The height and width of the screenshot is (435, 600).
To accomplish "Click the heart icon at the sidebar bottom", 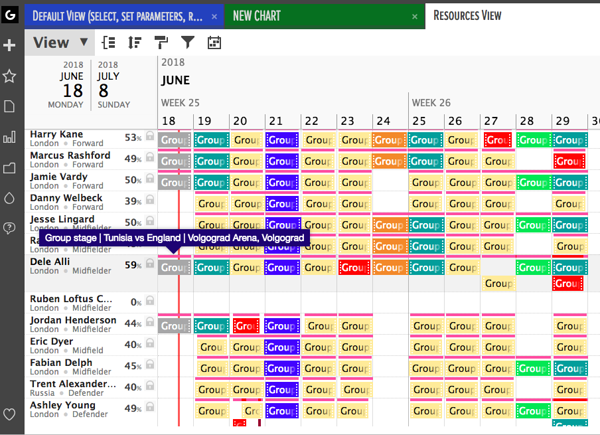I will (x=9, y=414).
